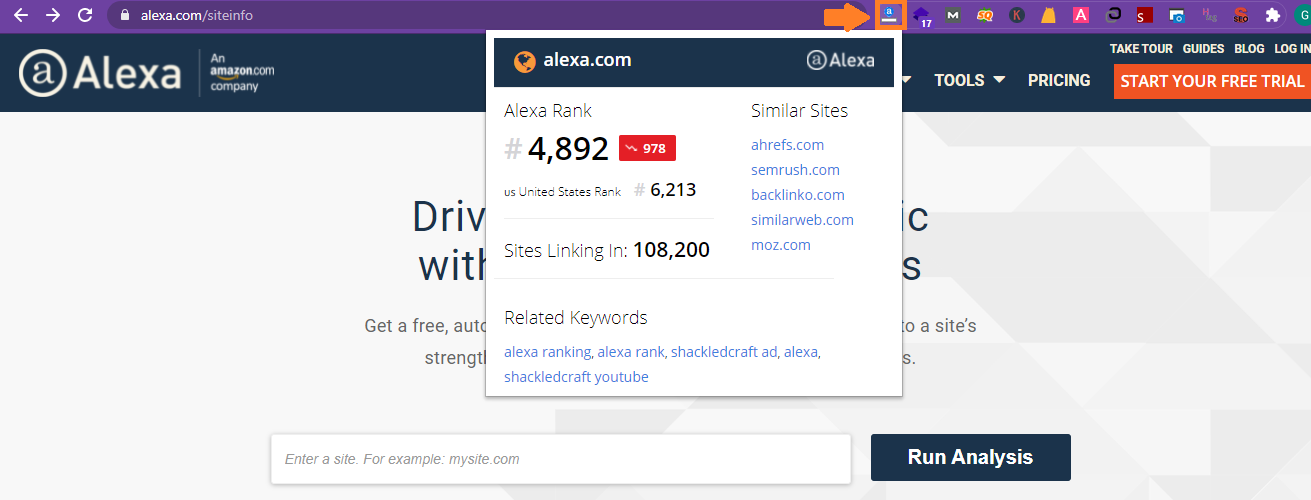This screenshot has width=1311, height=500.
Task: Open the moz.com similar site link
Action: click(781, 245)
